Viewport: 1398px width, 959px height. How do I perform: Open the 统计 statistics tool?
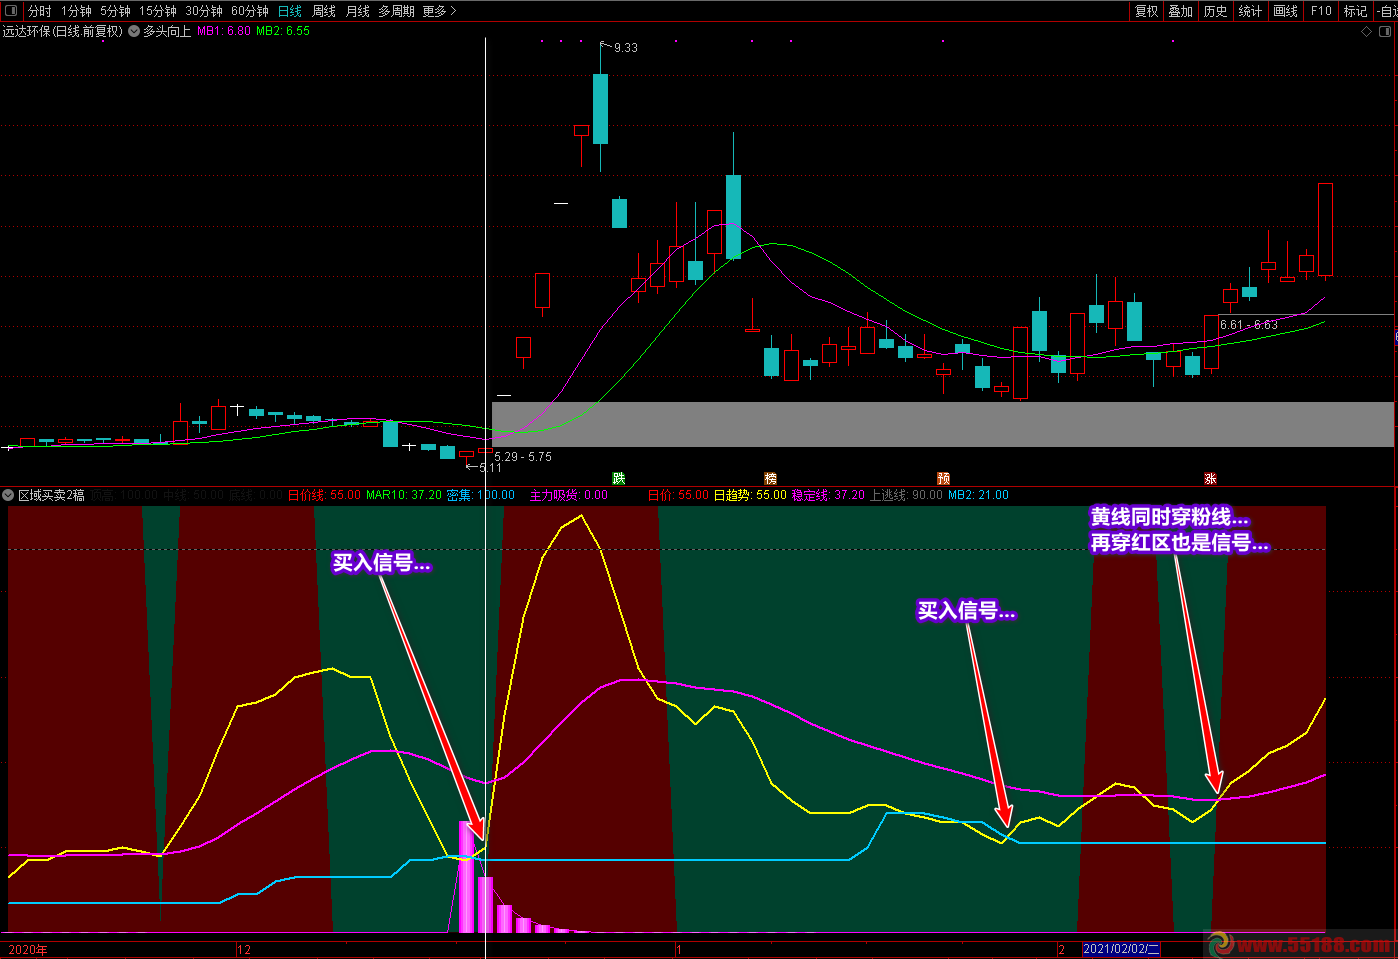click(1250, 11)
